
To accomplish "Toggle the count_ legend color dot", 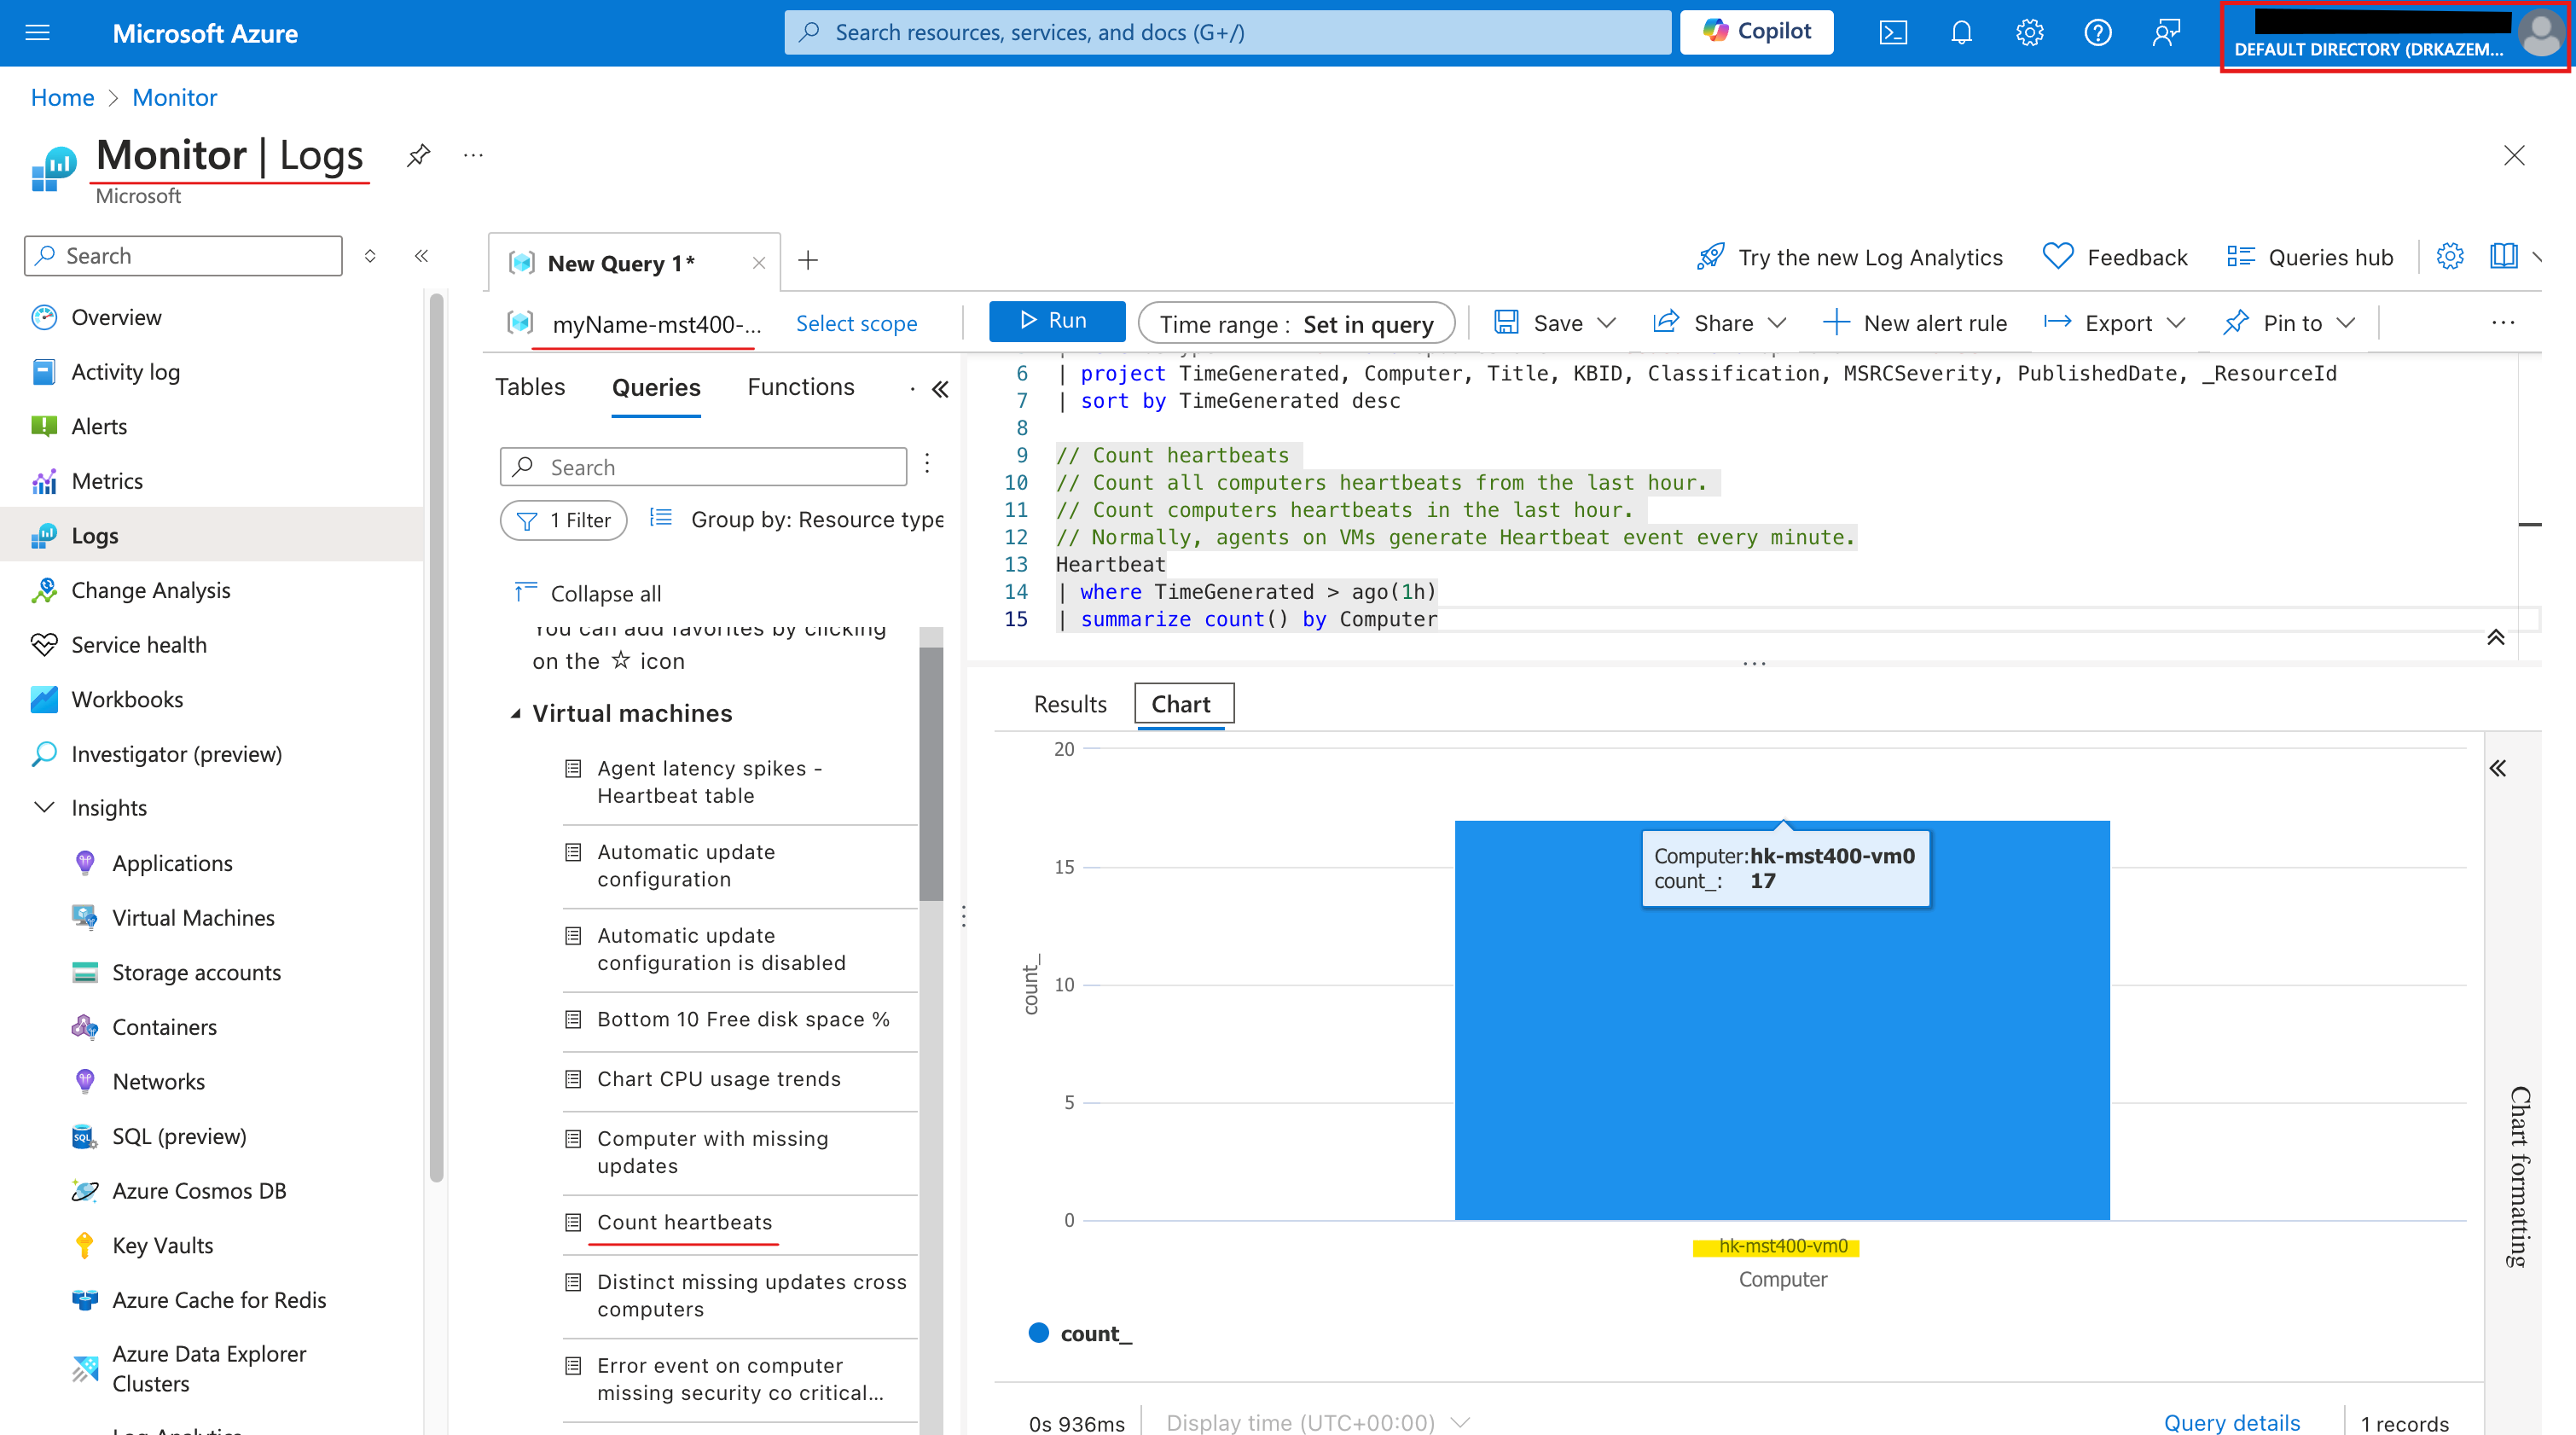I will pos(1038,1333).
